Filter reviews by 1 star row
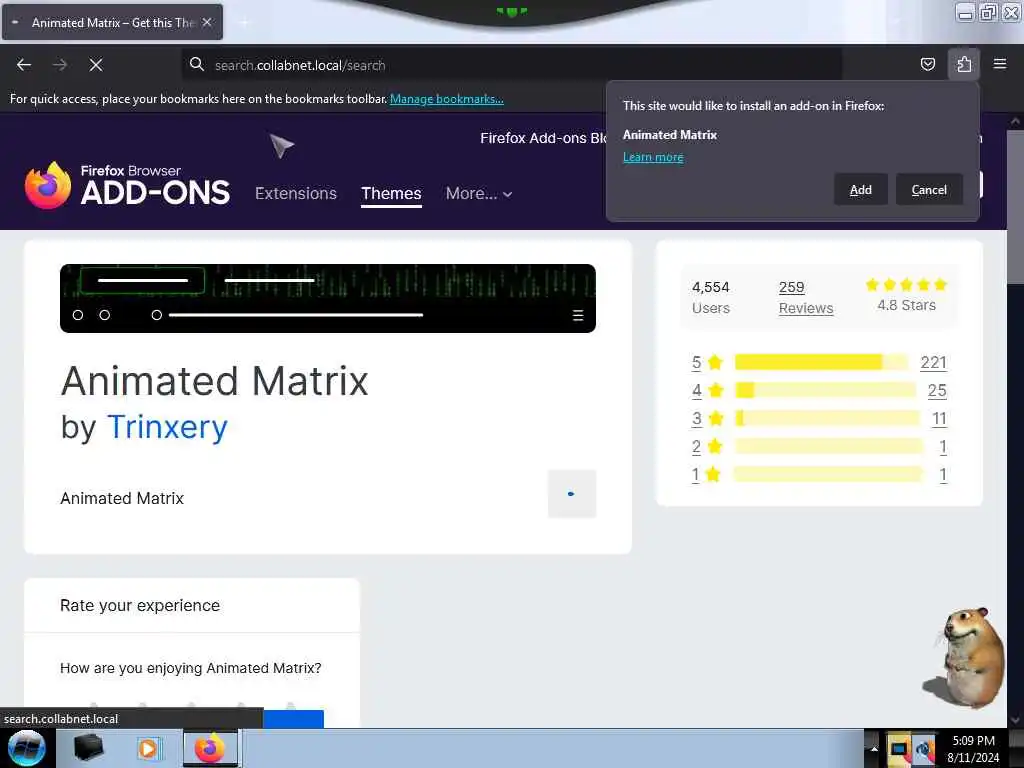The image size is (1024, 768). coord(819,474)
